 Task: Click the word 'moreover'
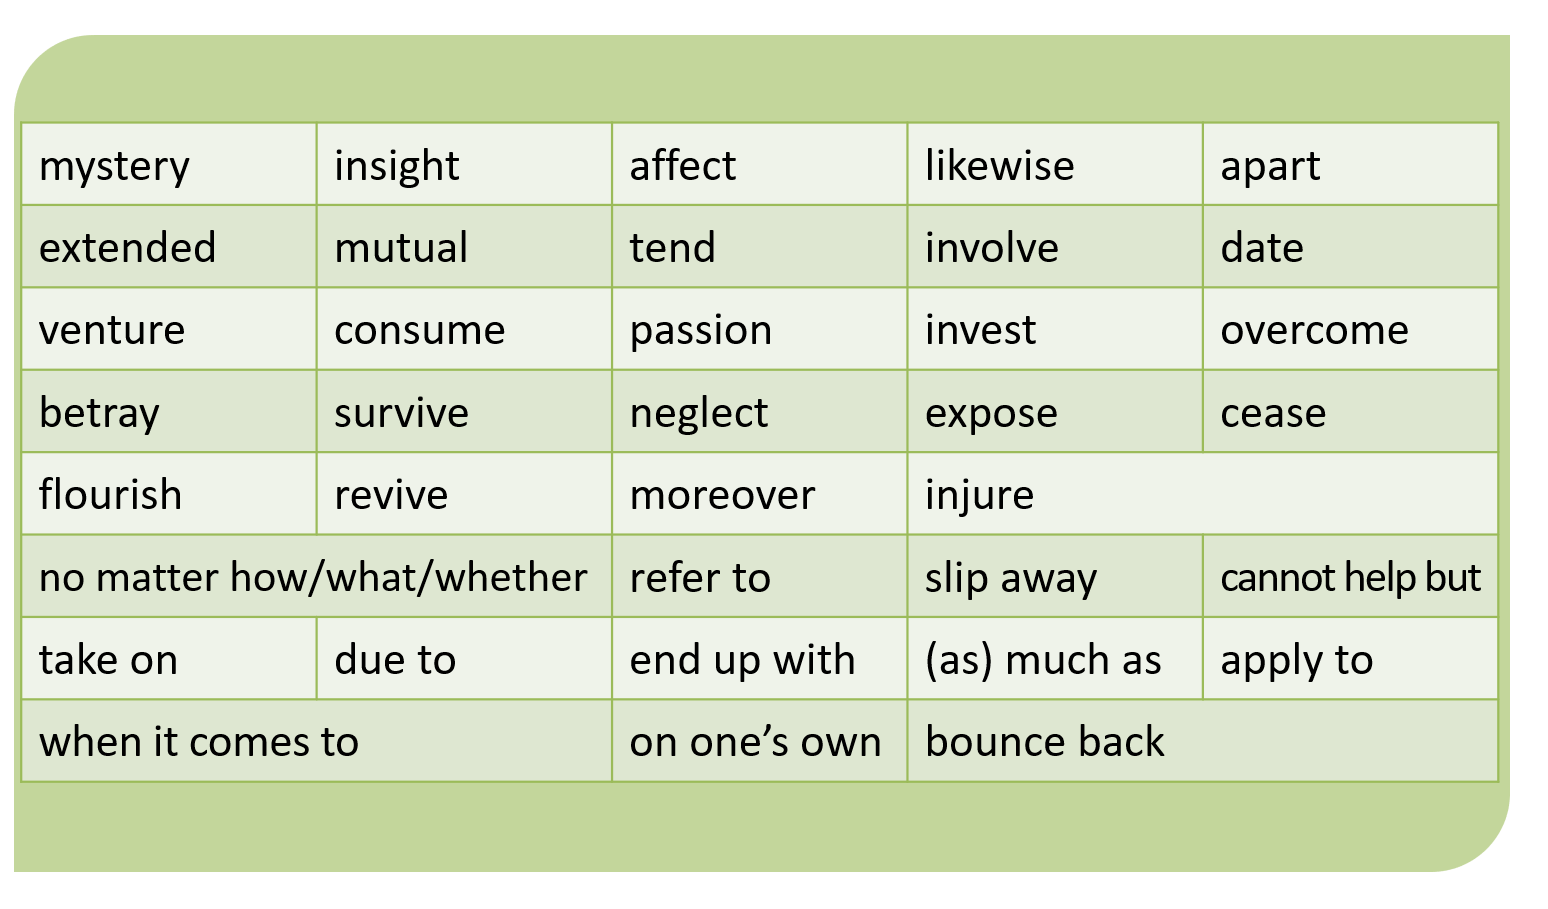722,495
